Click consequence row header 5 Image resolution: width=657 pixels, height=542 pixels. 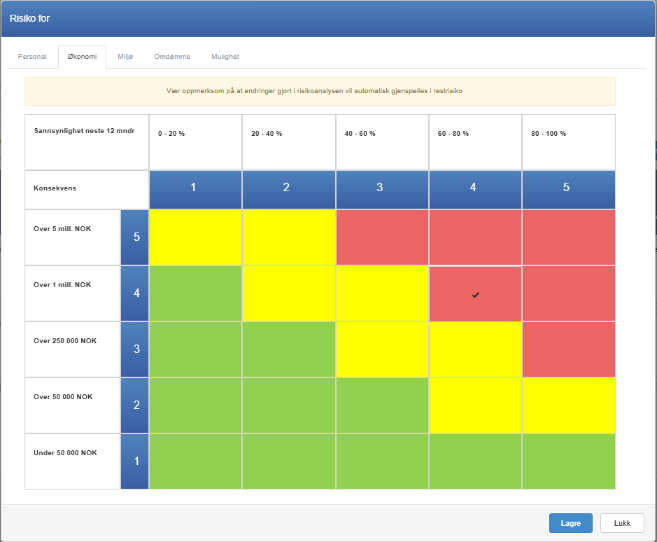click(x=135, y=237)
